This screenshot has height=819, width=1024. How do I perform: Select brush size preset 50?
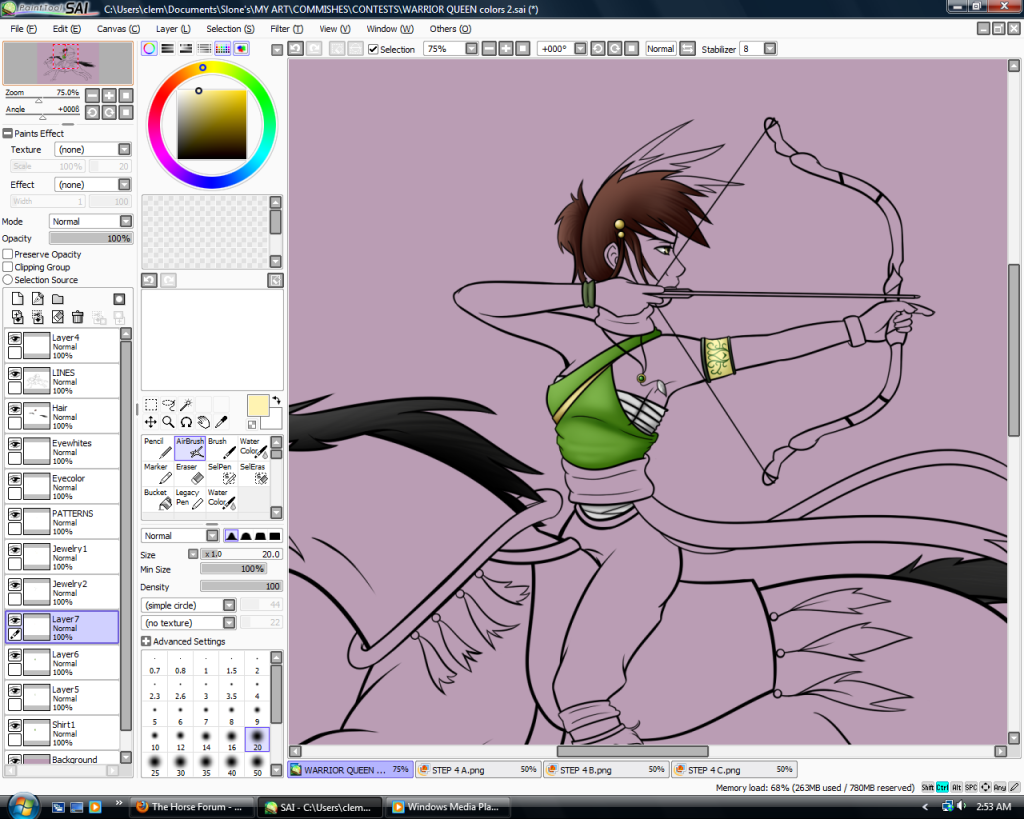257,765
